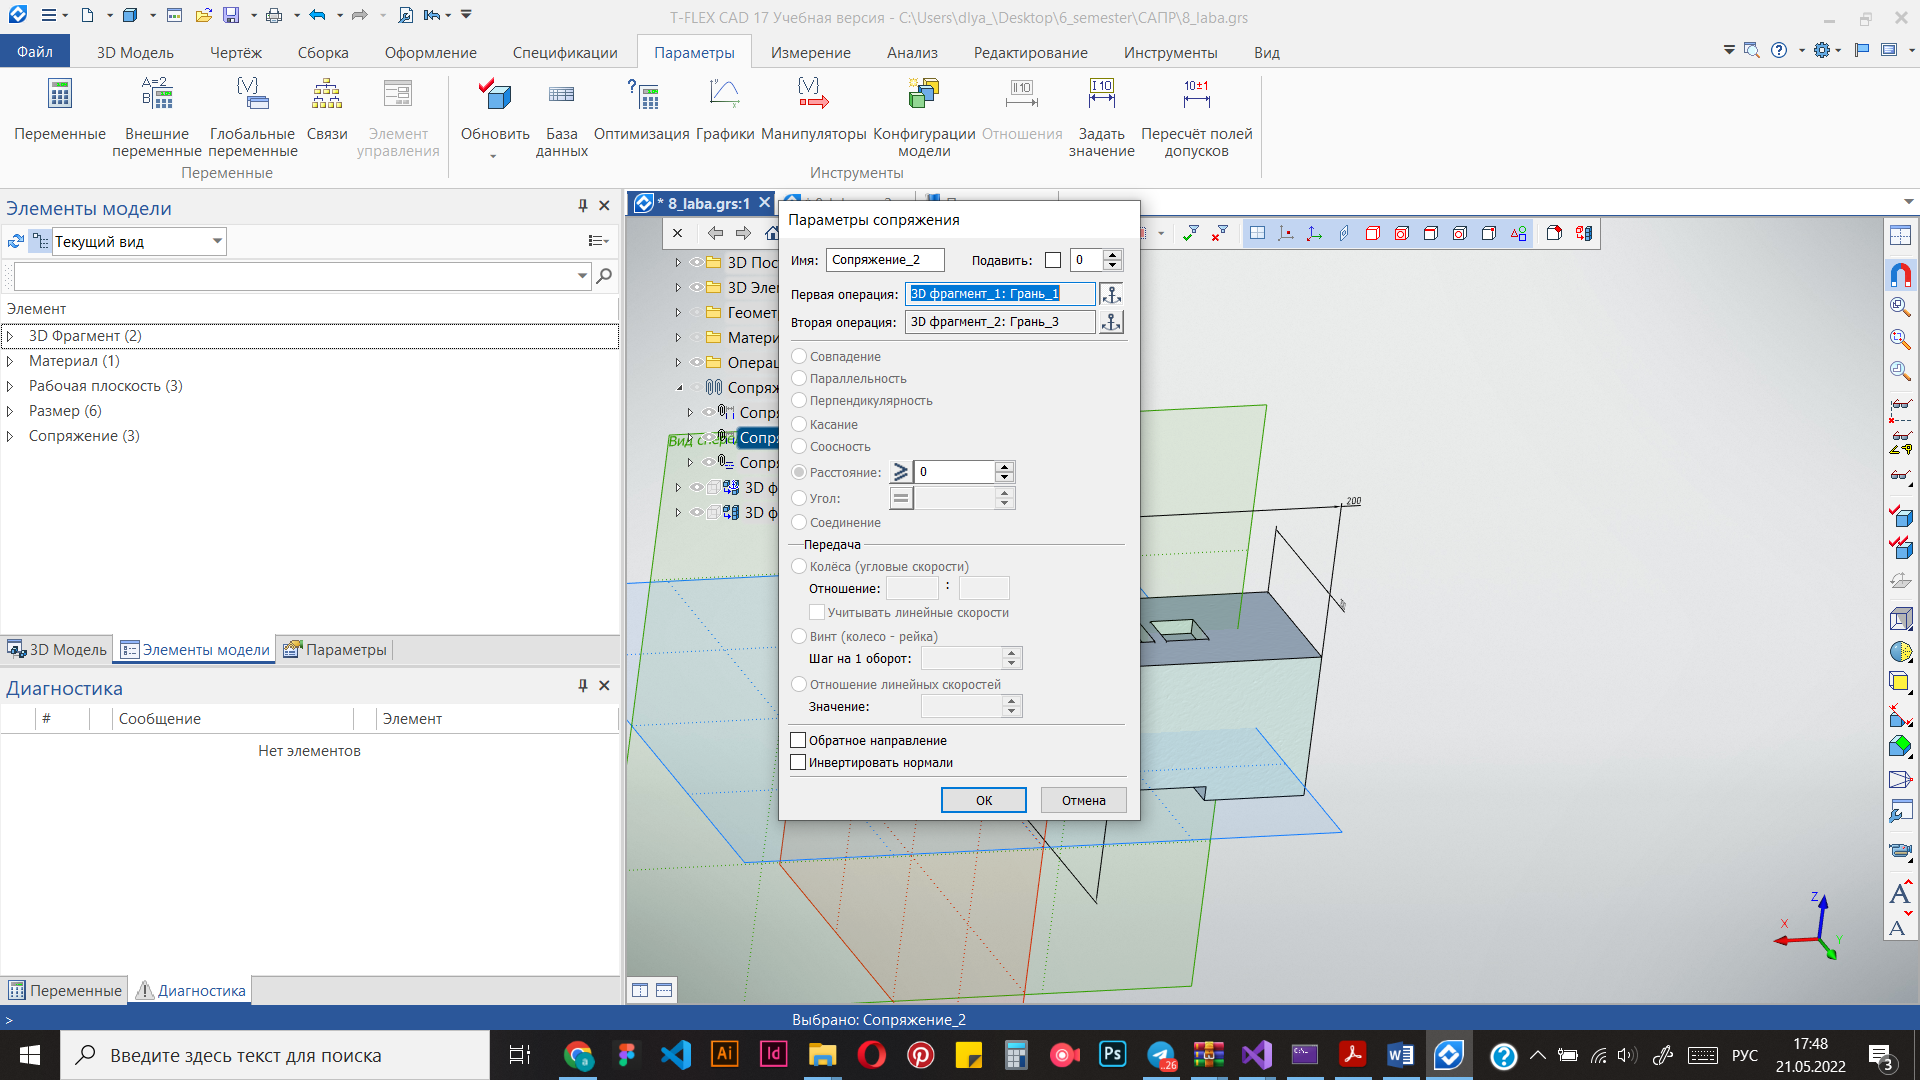Switch to the Сборка ribbon tab
Screen dimensions: 1920x1080
pyautogui.click(x=323, y=52)
